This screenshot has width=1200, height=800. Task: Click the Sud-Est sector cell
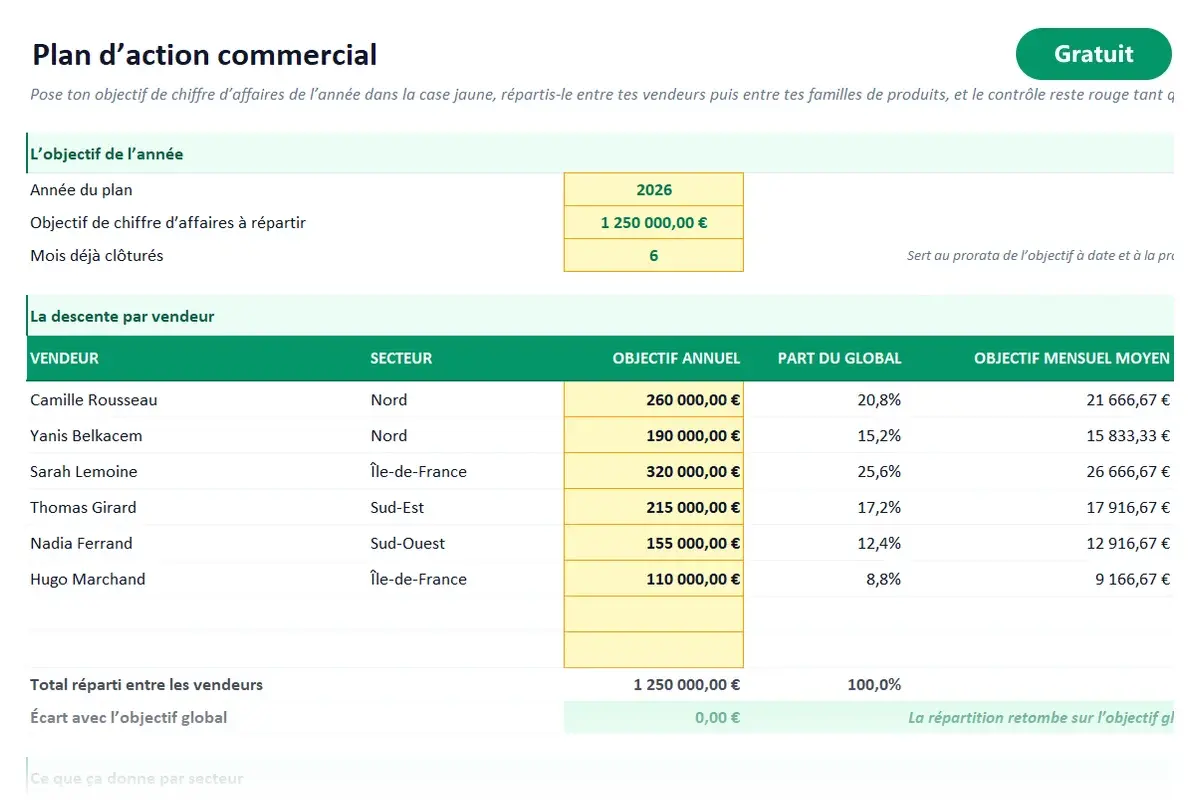coord(397,508)
